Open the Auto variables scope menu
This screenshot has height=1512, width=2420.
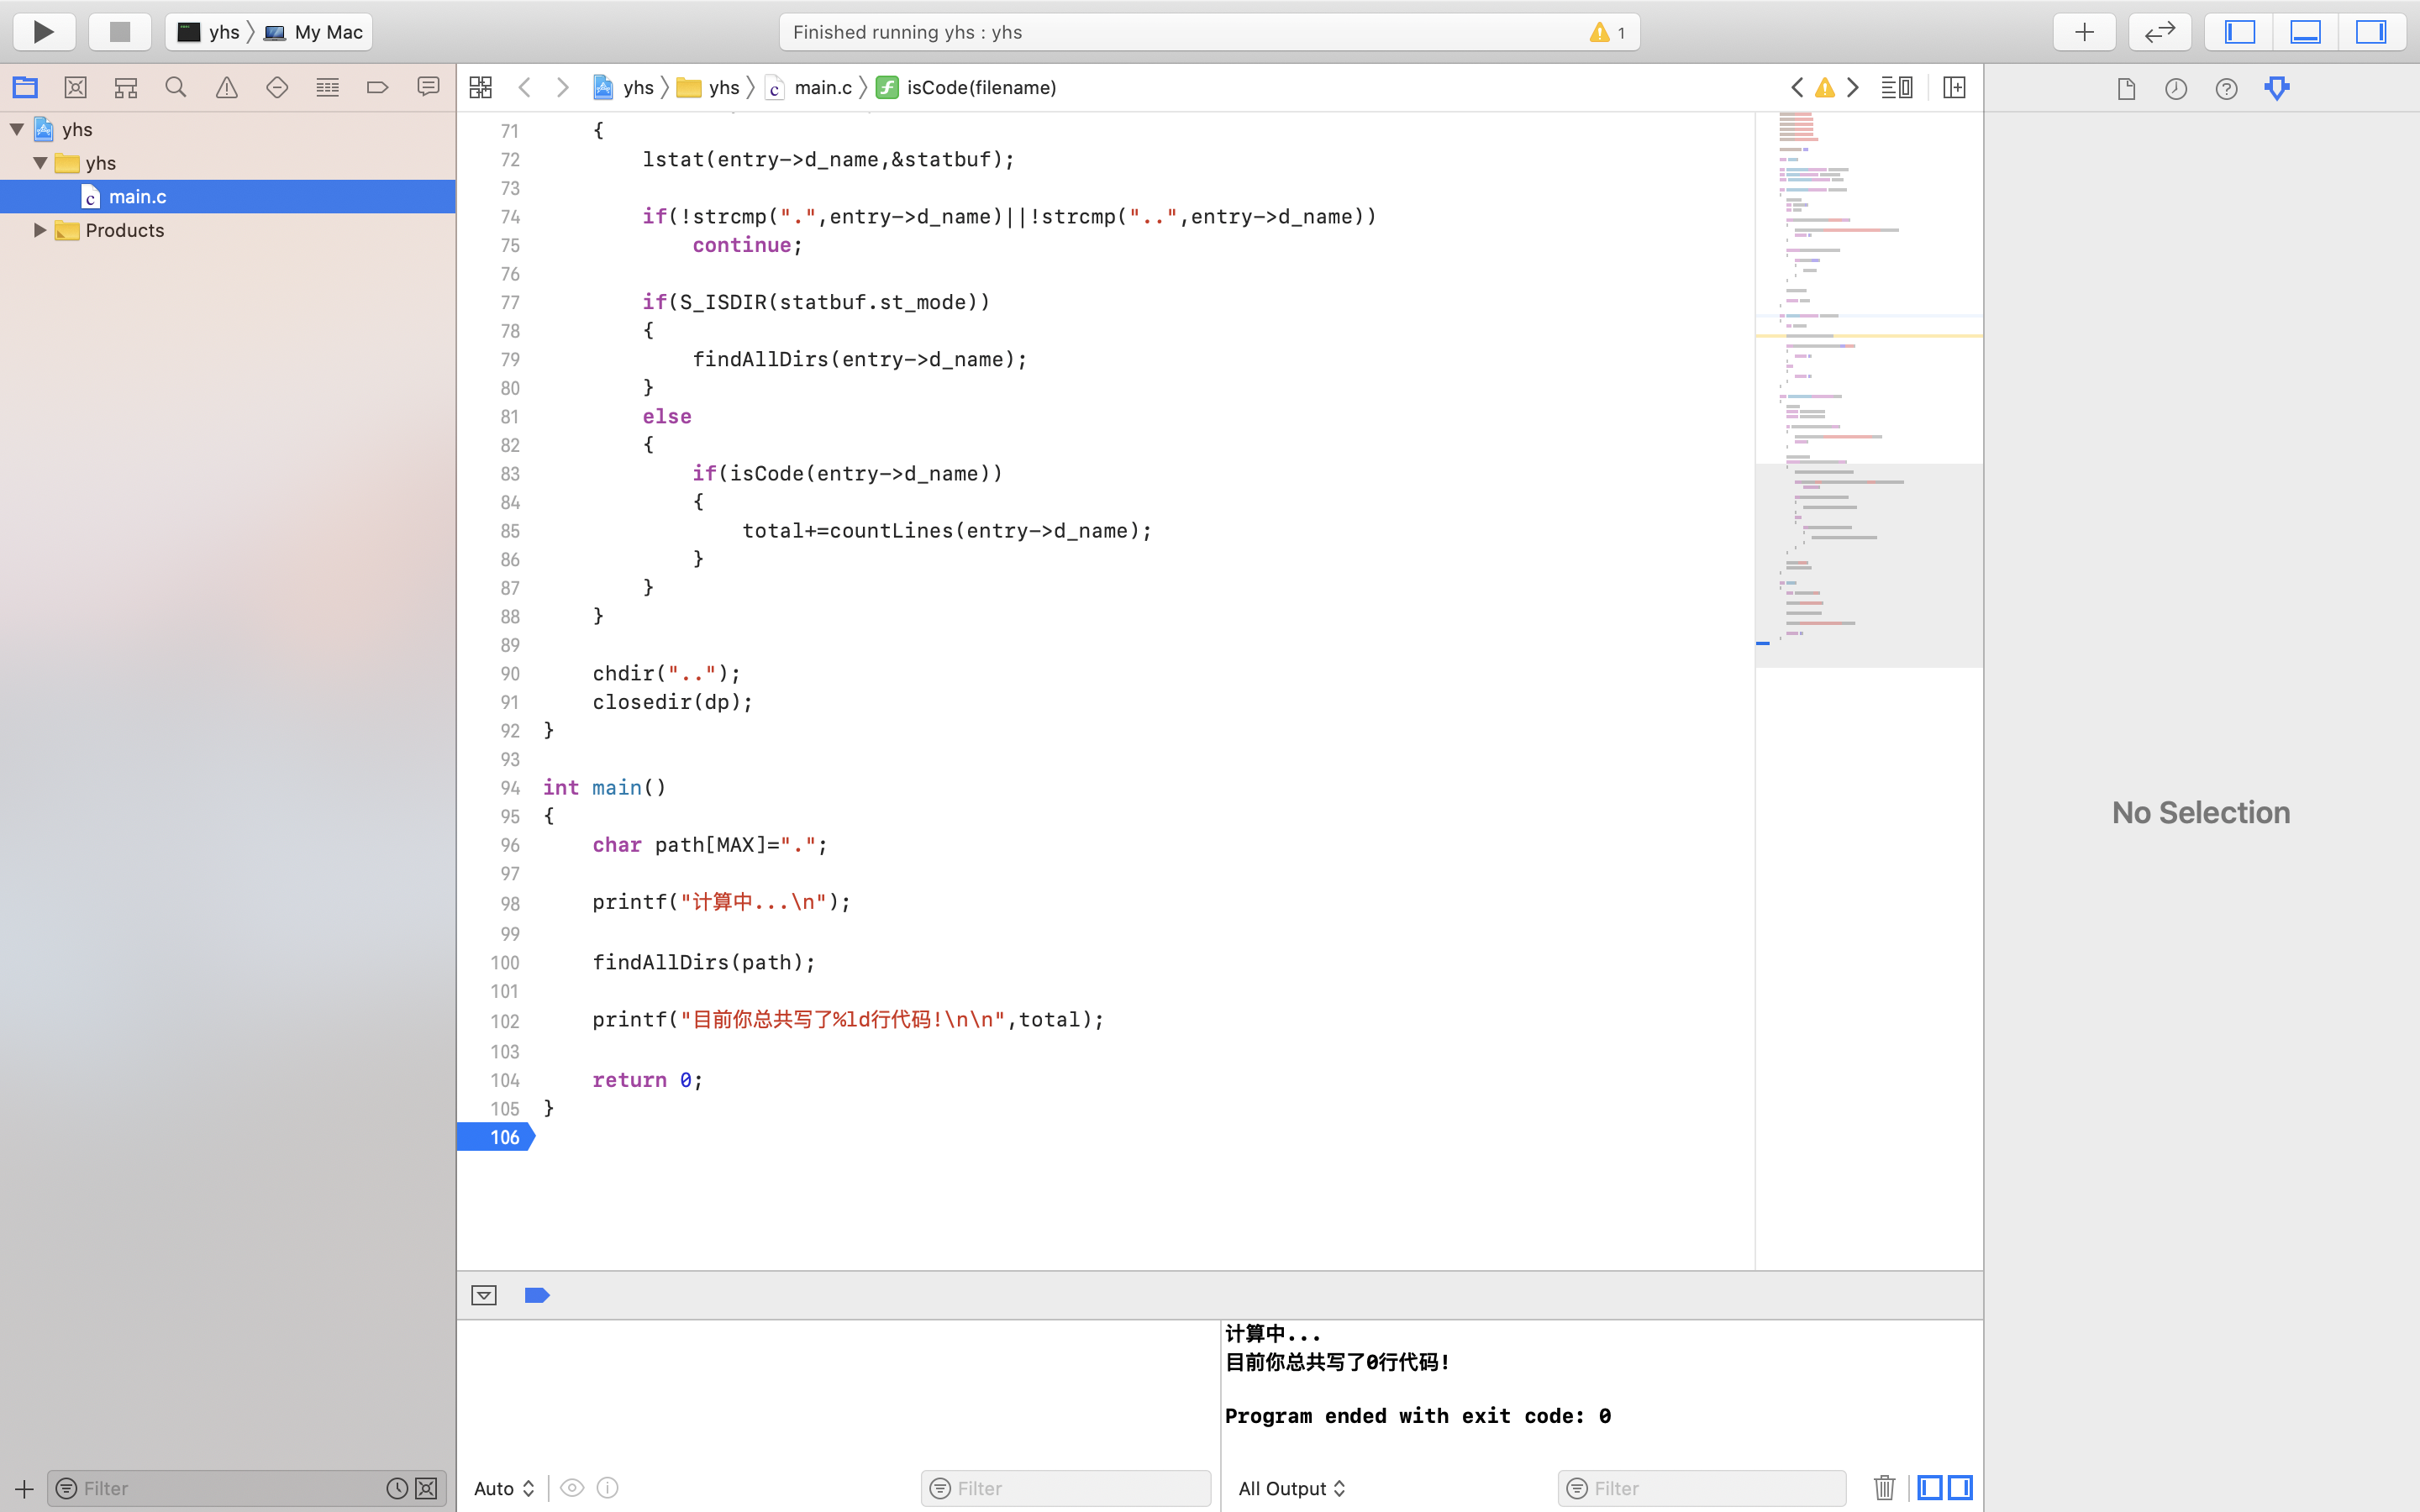point(505,1488)
